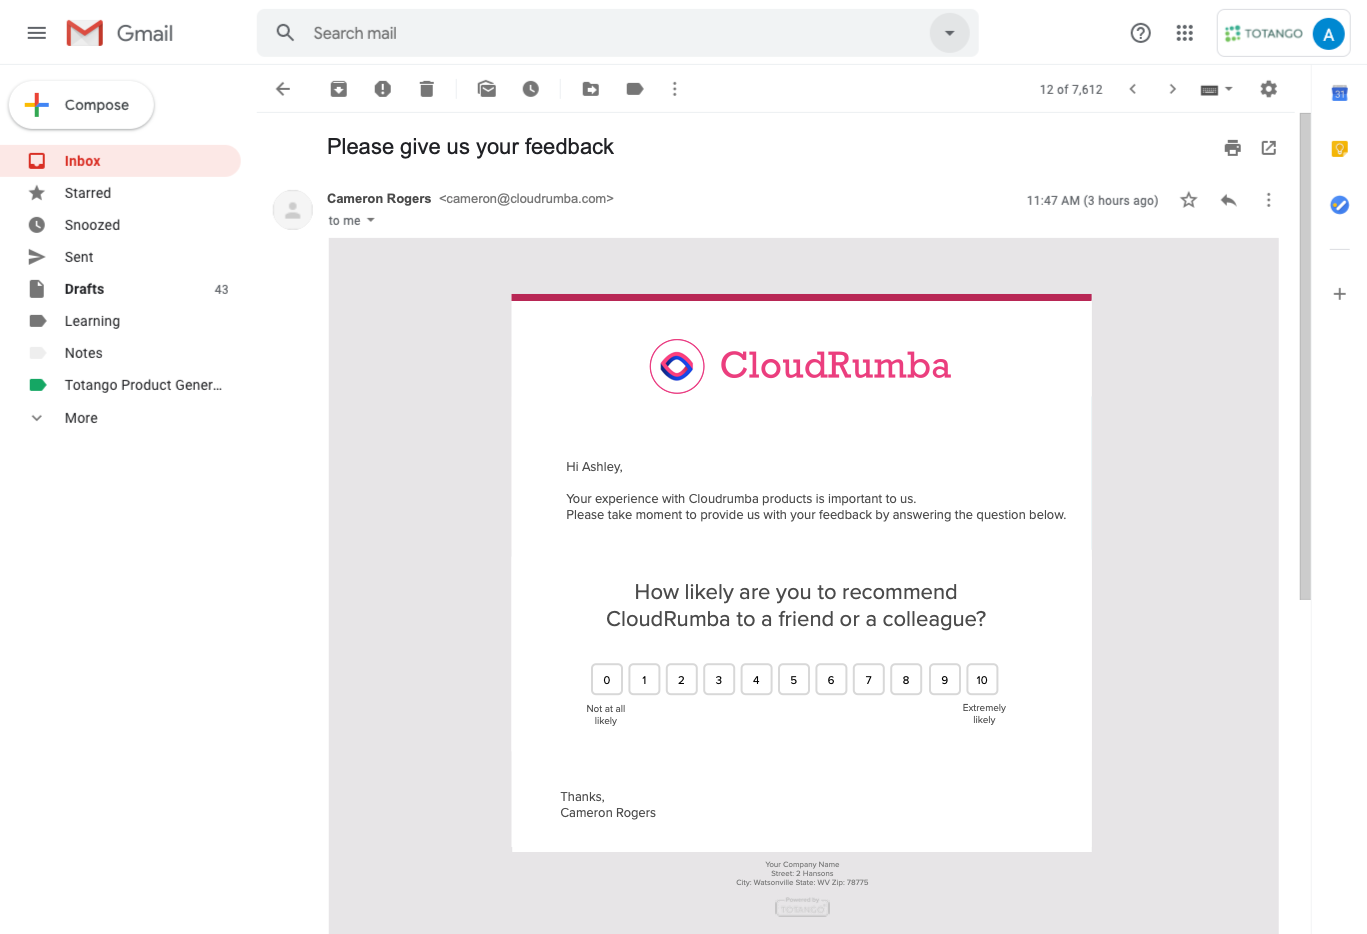Open the Totango account avatar

(1328, 34)
